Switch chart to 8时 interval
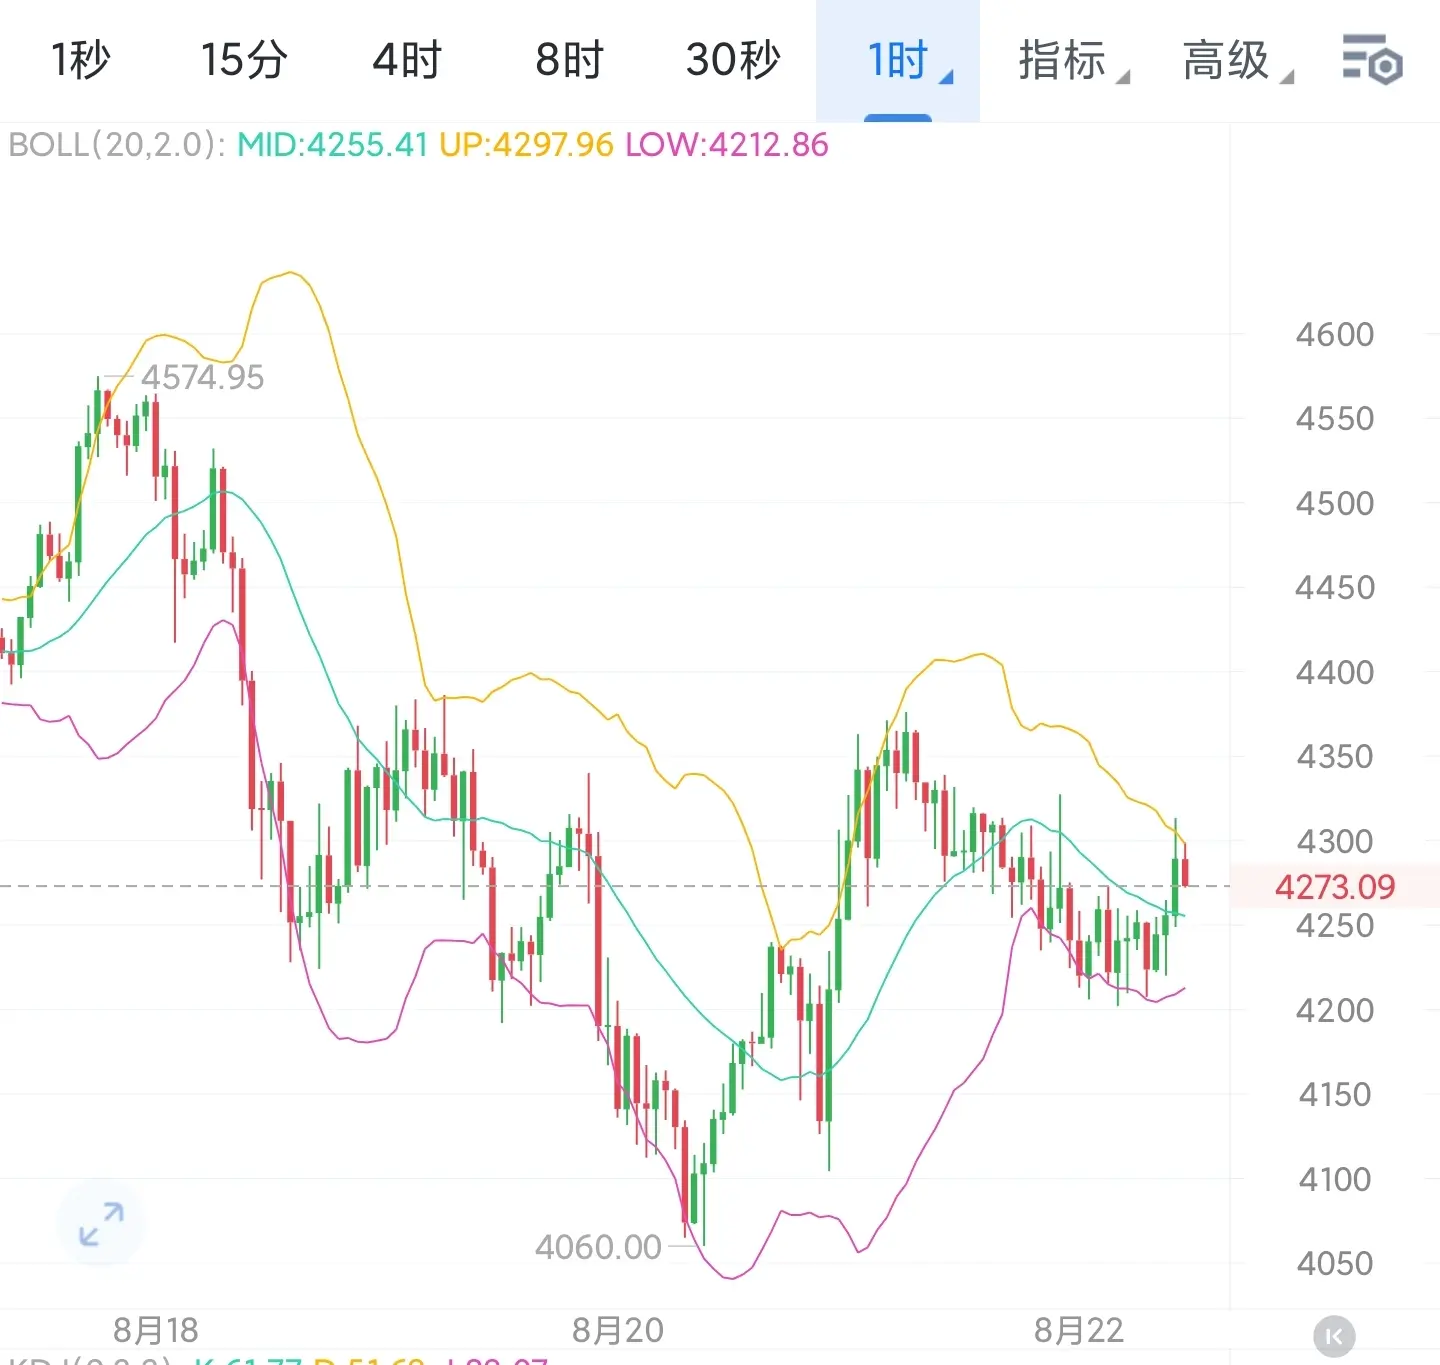Screen dimensions: 1440x1365 pos(570,60)
